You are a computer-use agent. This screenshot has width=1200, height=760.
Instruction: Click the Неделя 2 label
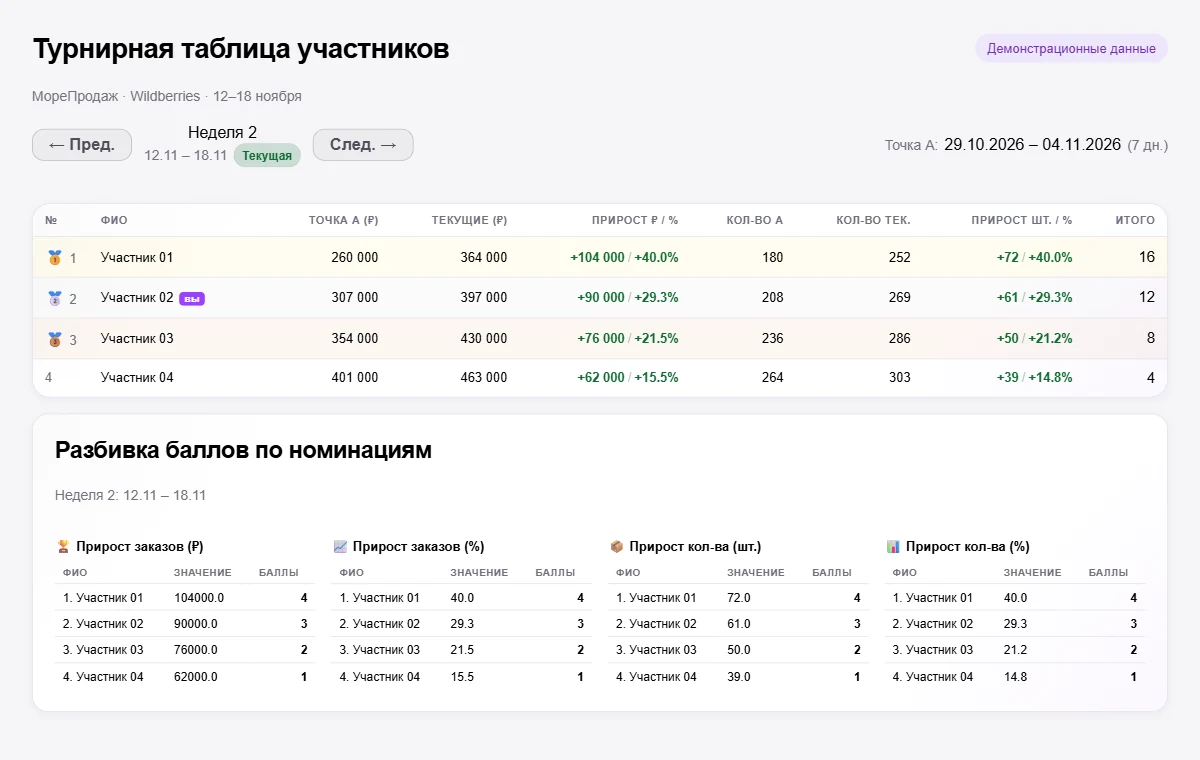tap(223, 133)
